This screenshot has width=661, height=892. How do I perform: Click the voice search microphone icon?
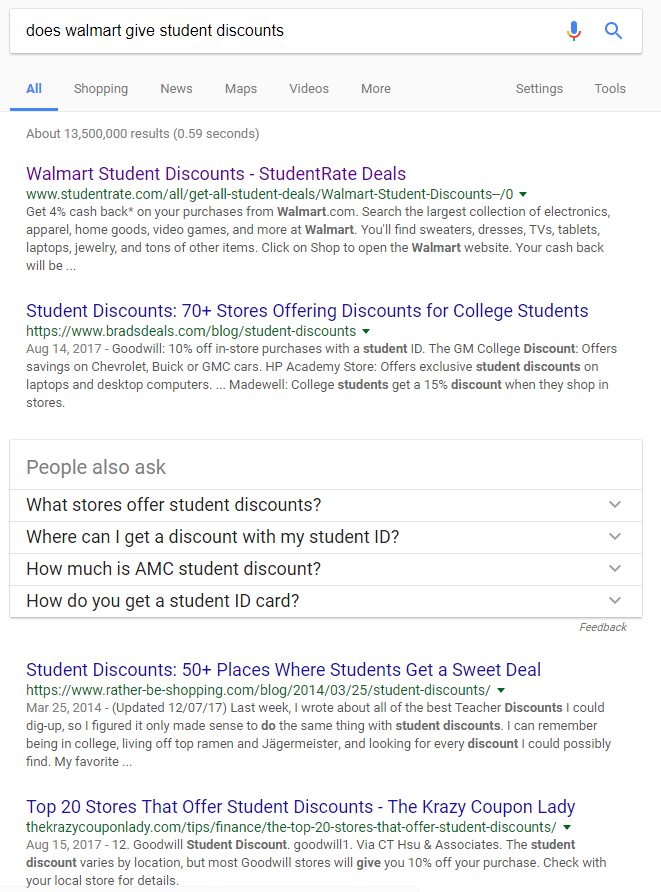pos(574,31)
